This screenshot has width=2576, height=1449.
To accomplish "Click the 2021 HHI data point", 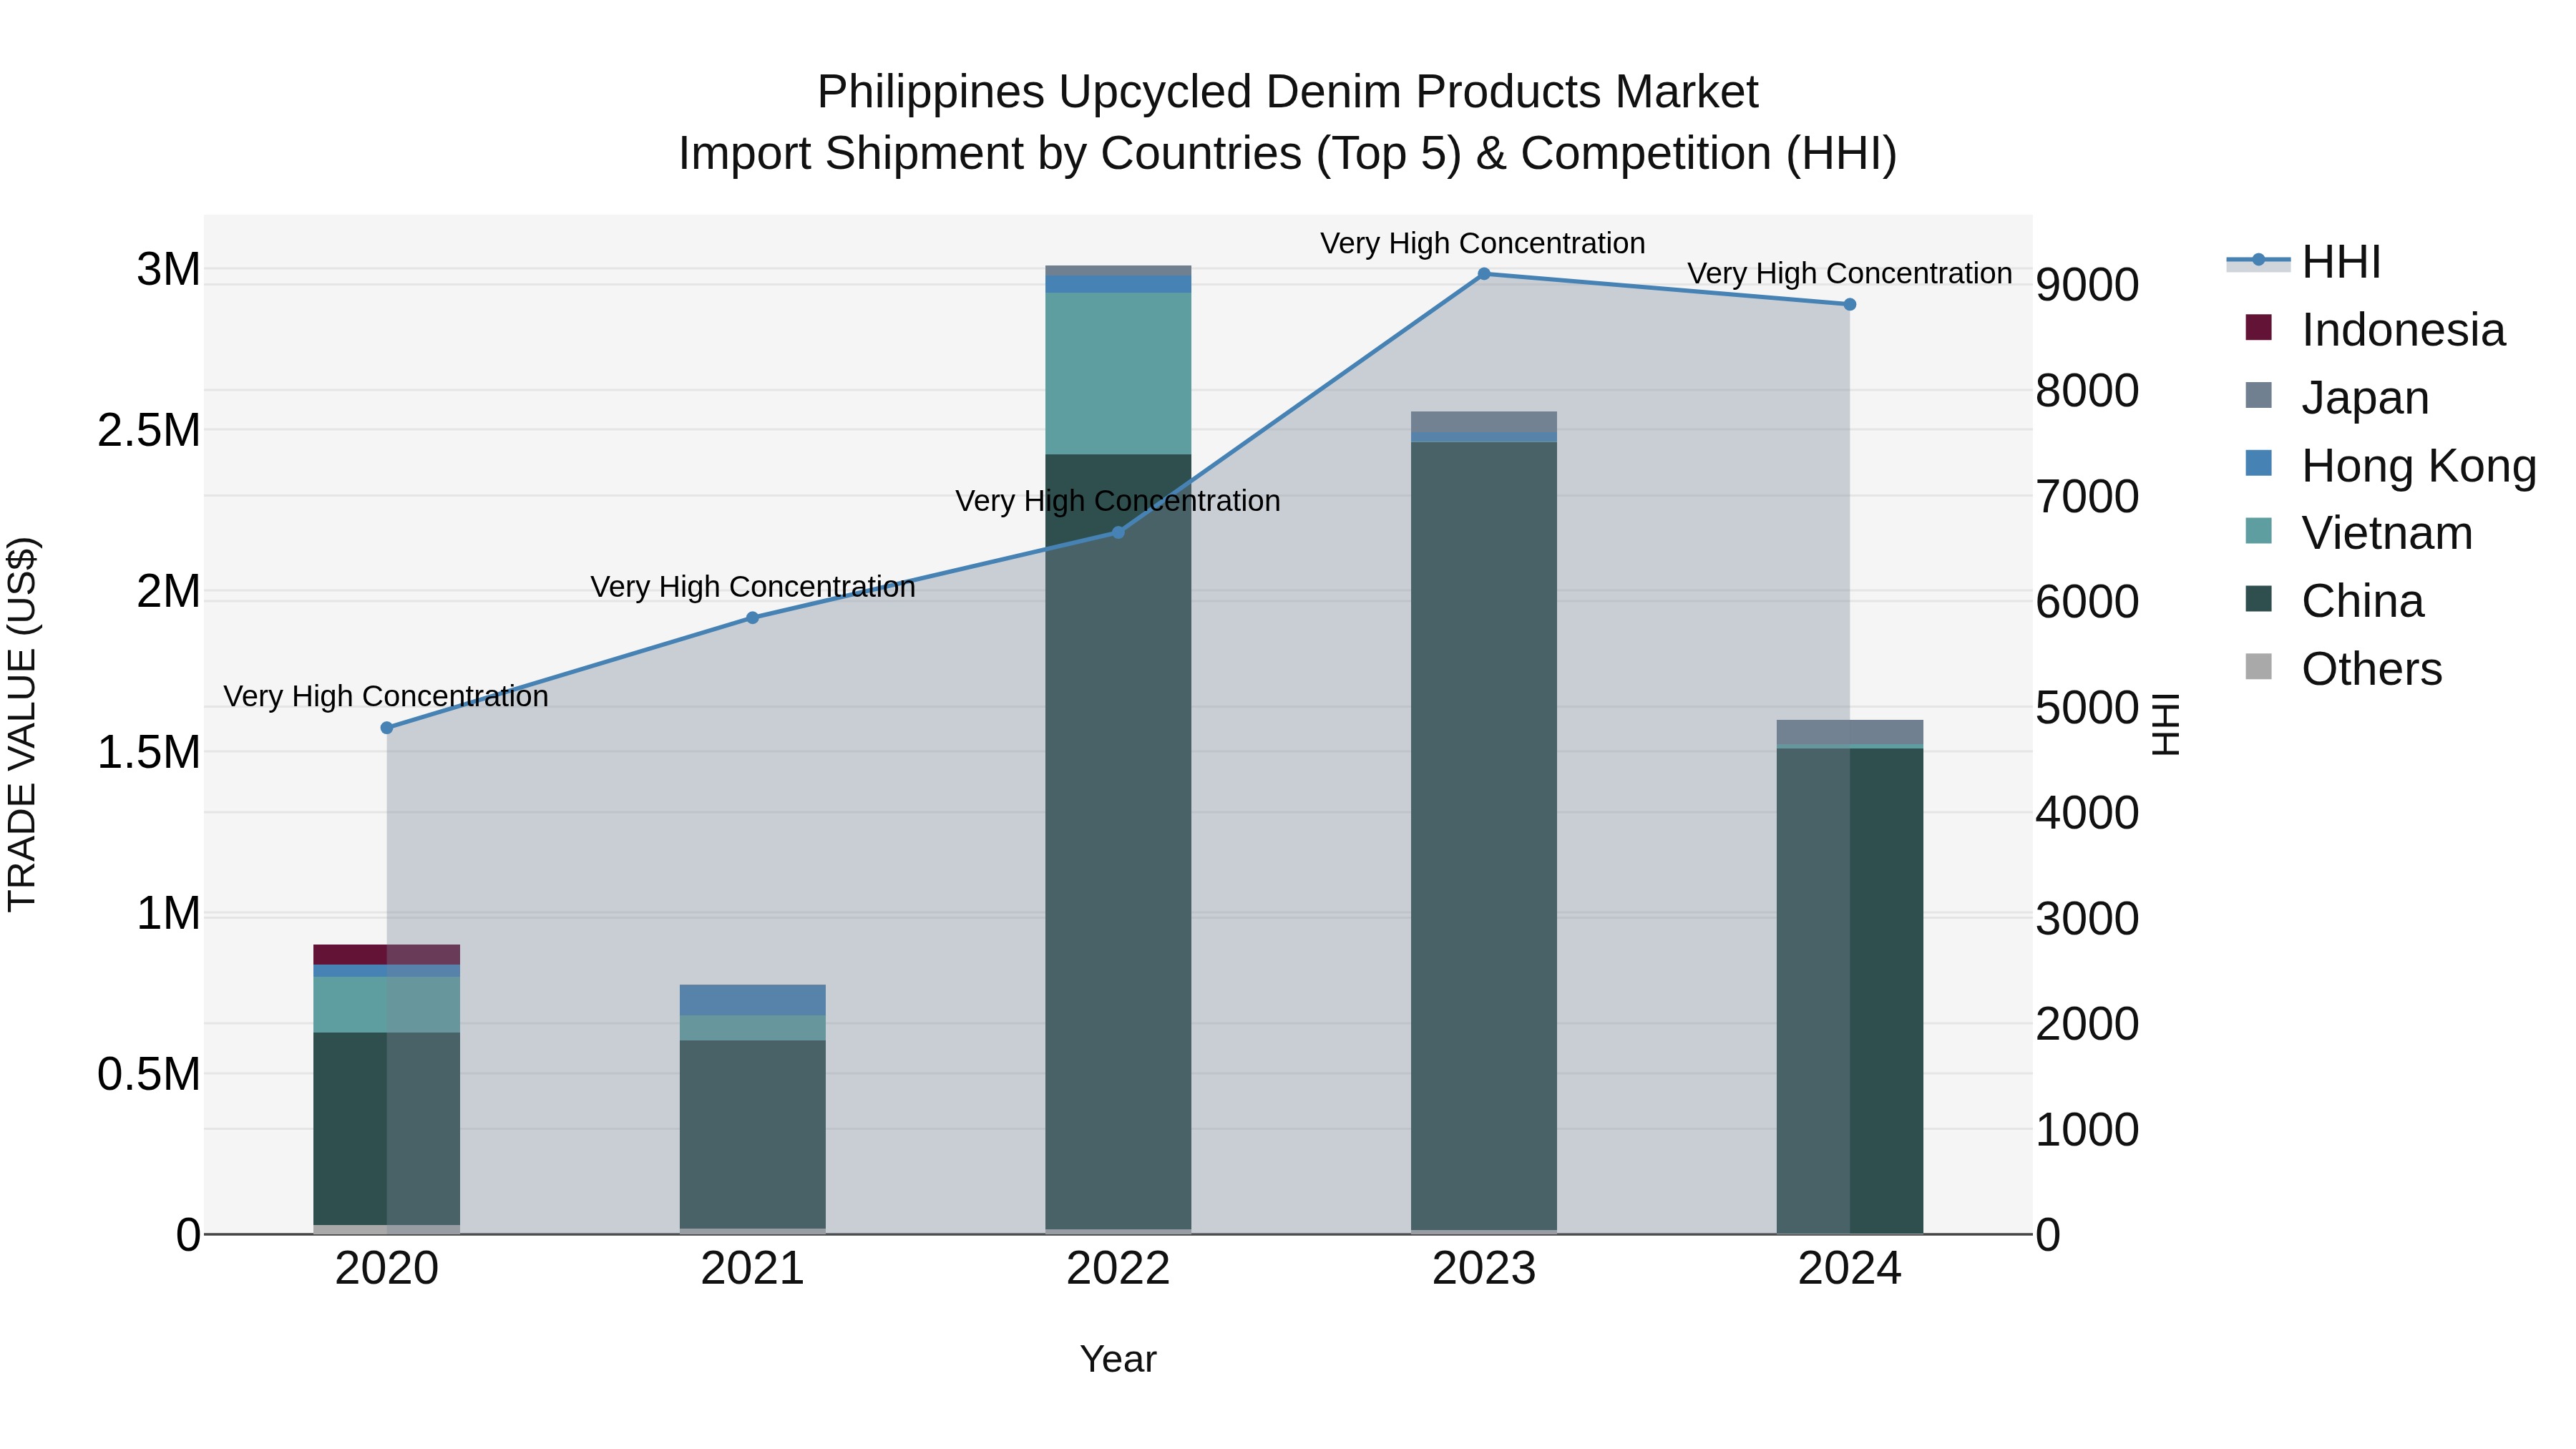I will click(x=753, y=618).
